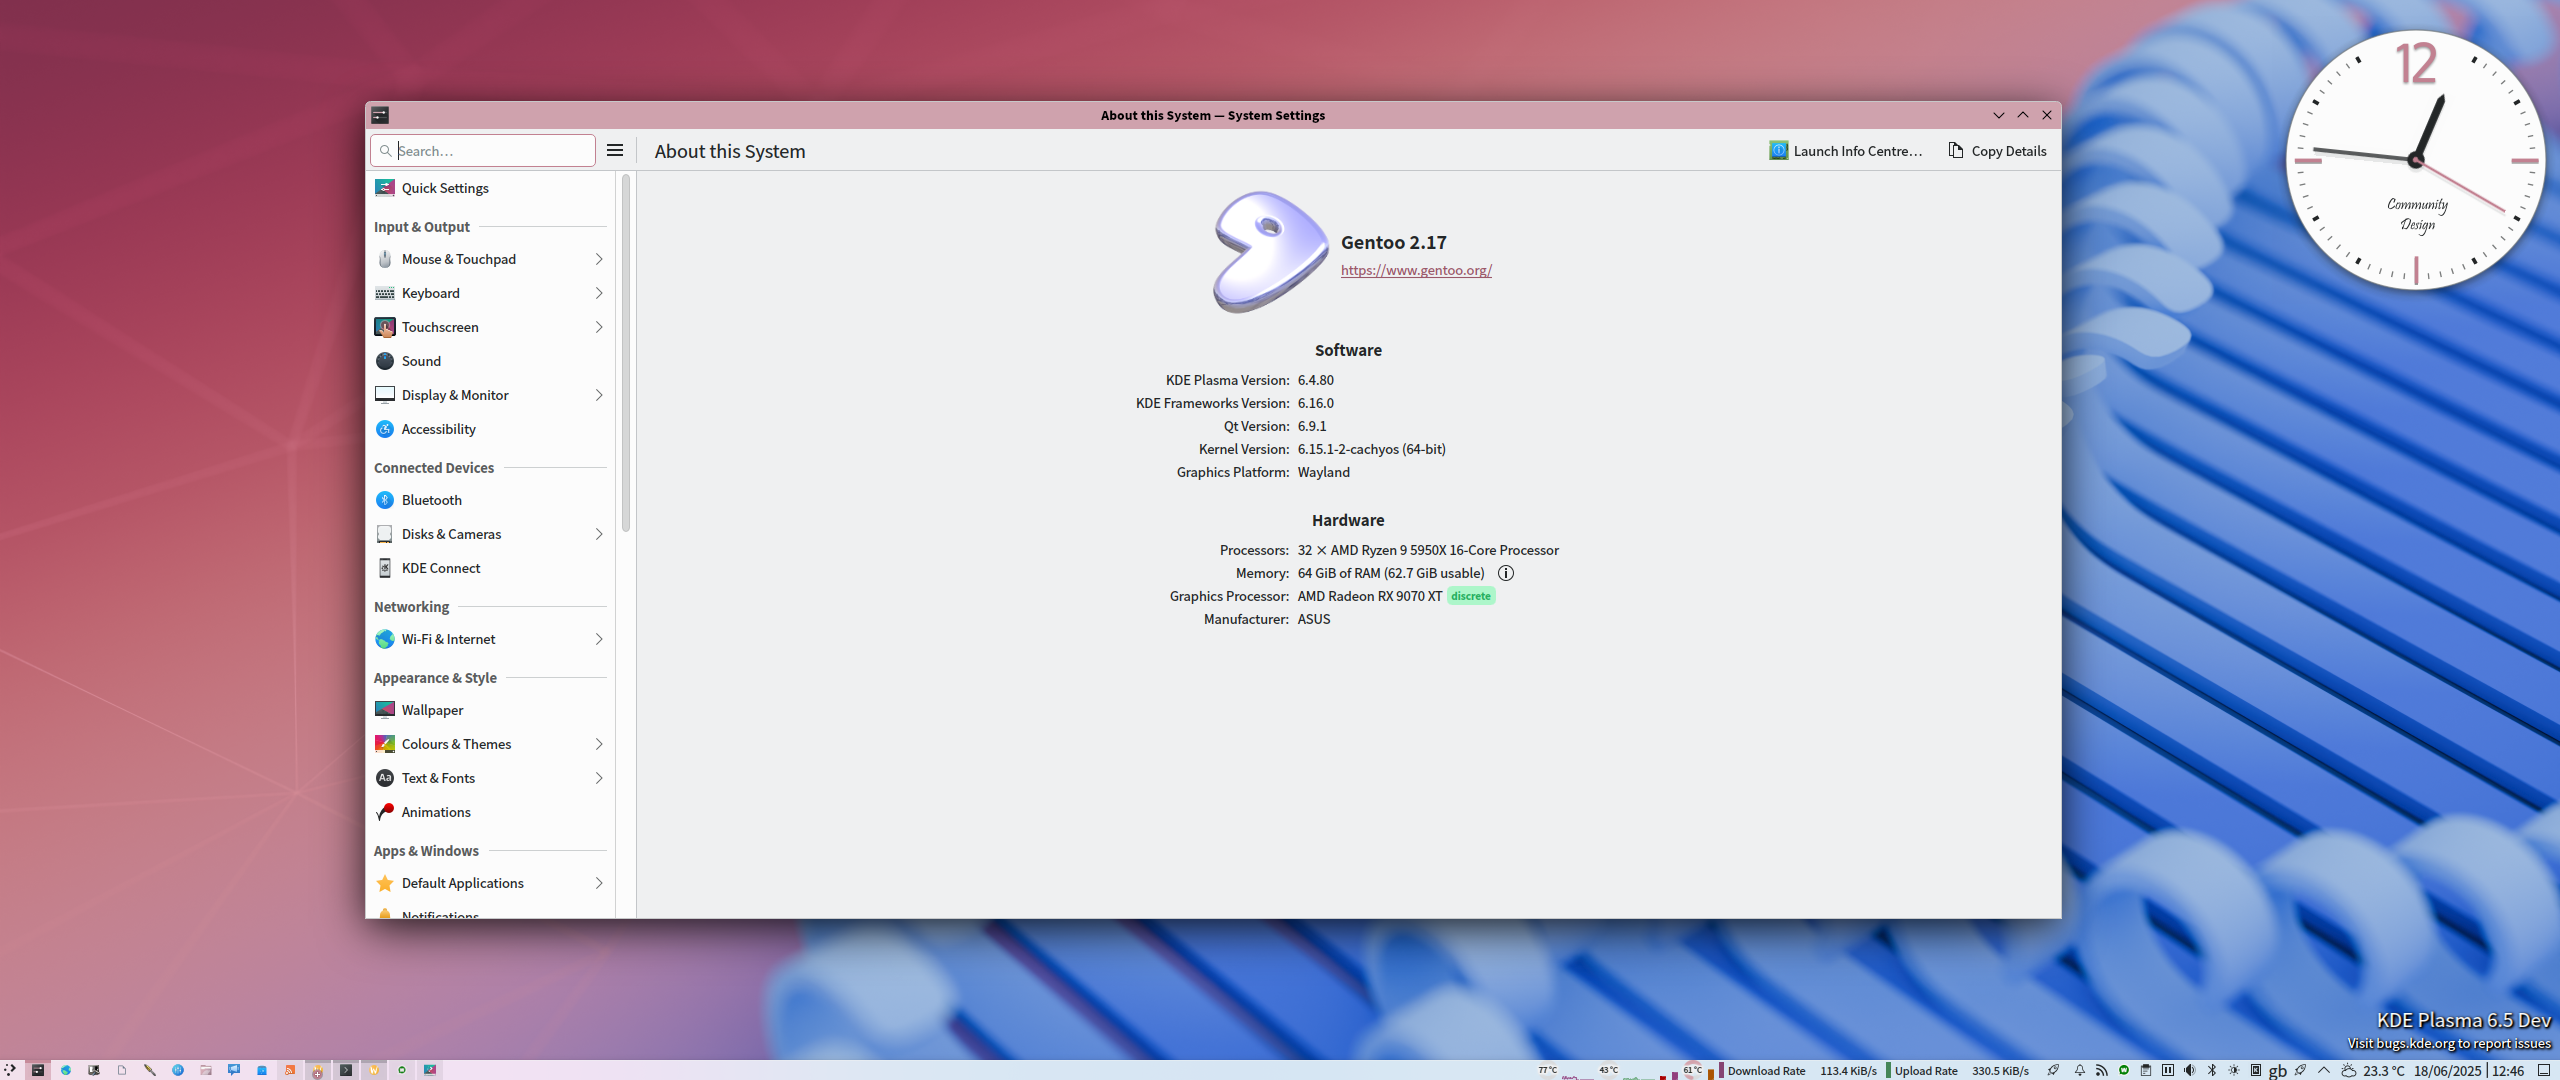The width and height of the screenshot is (2560, 1080).
Task: Expand Mouse & Touchpad submenu chevron
Action: pos(599,259)
